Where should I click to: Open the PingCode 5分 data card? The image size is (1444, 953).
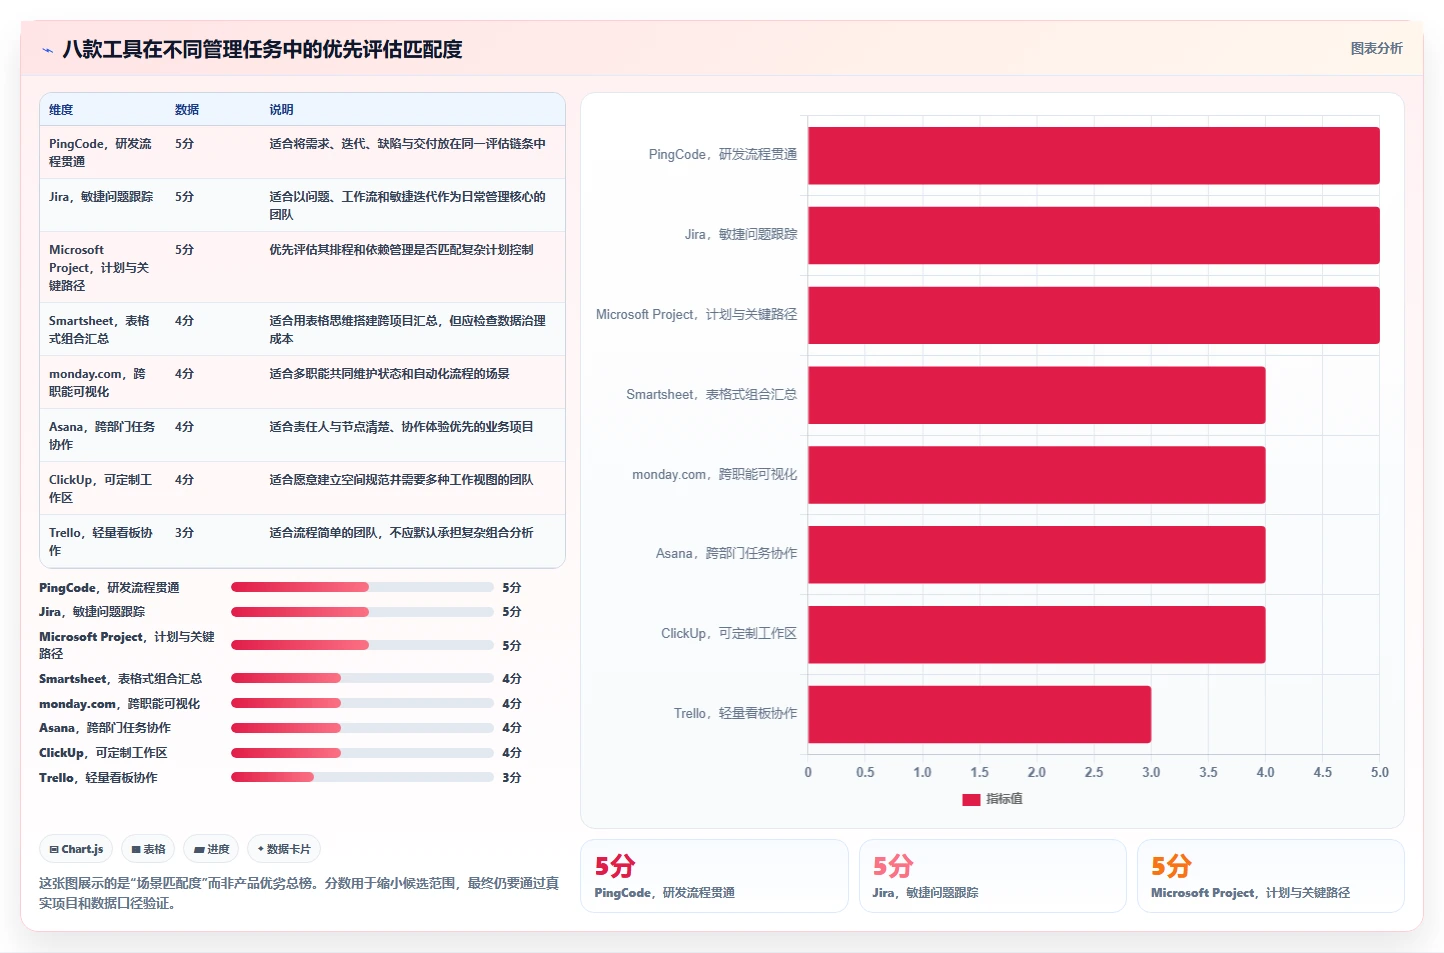point(714,876)
